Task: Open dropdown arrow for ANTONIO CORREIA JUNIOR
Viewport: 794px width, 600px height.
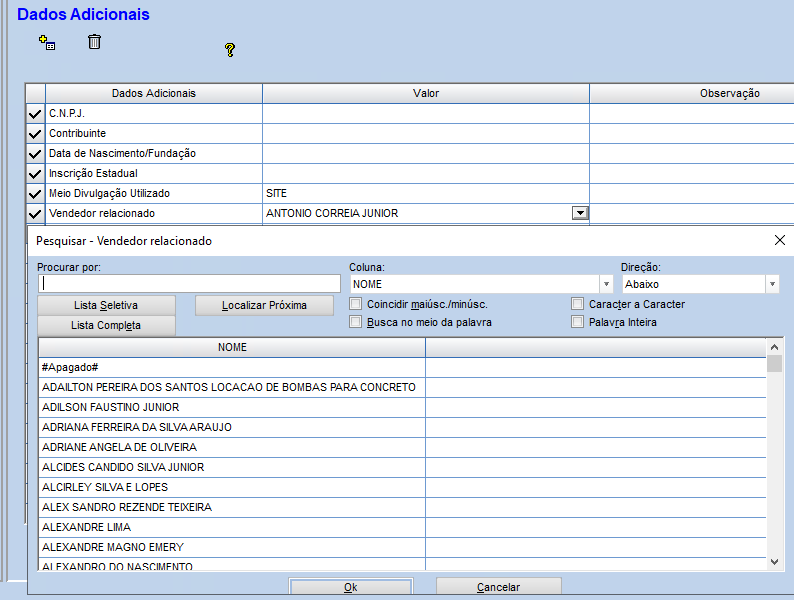Action: (579, 213)
